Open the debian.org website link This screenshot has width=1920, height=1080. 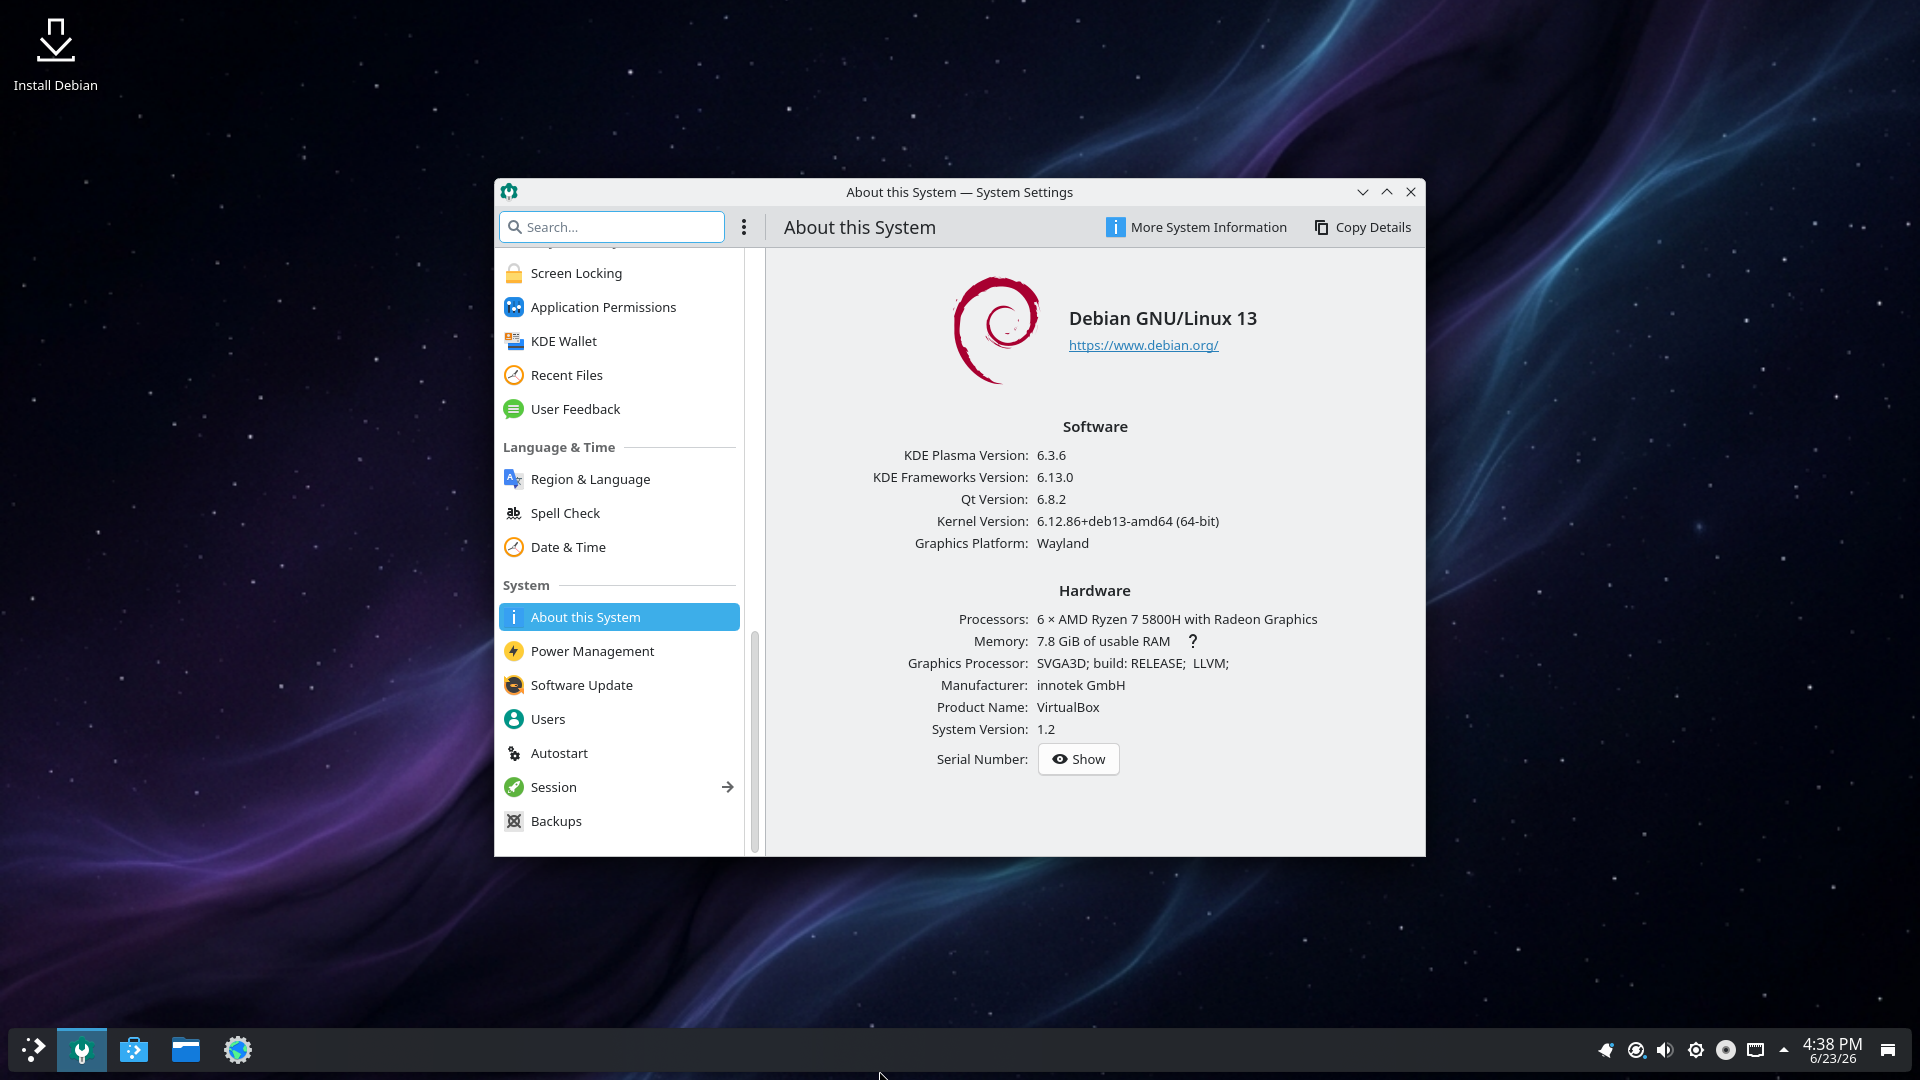pyautogui.click(x=1143, y=345)
